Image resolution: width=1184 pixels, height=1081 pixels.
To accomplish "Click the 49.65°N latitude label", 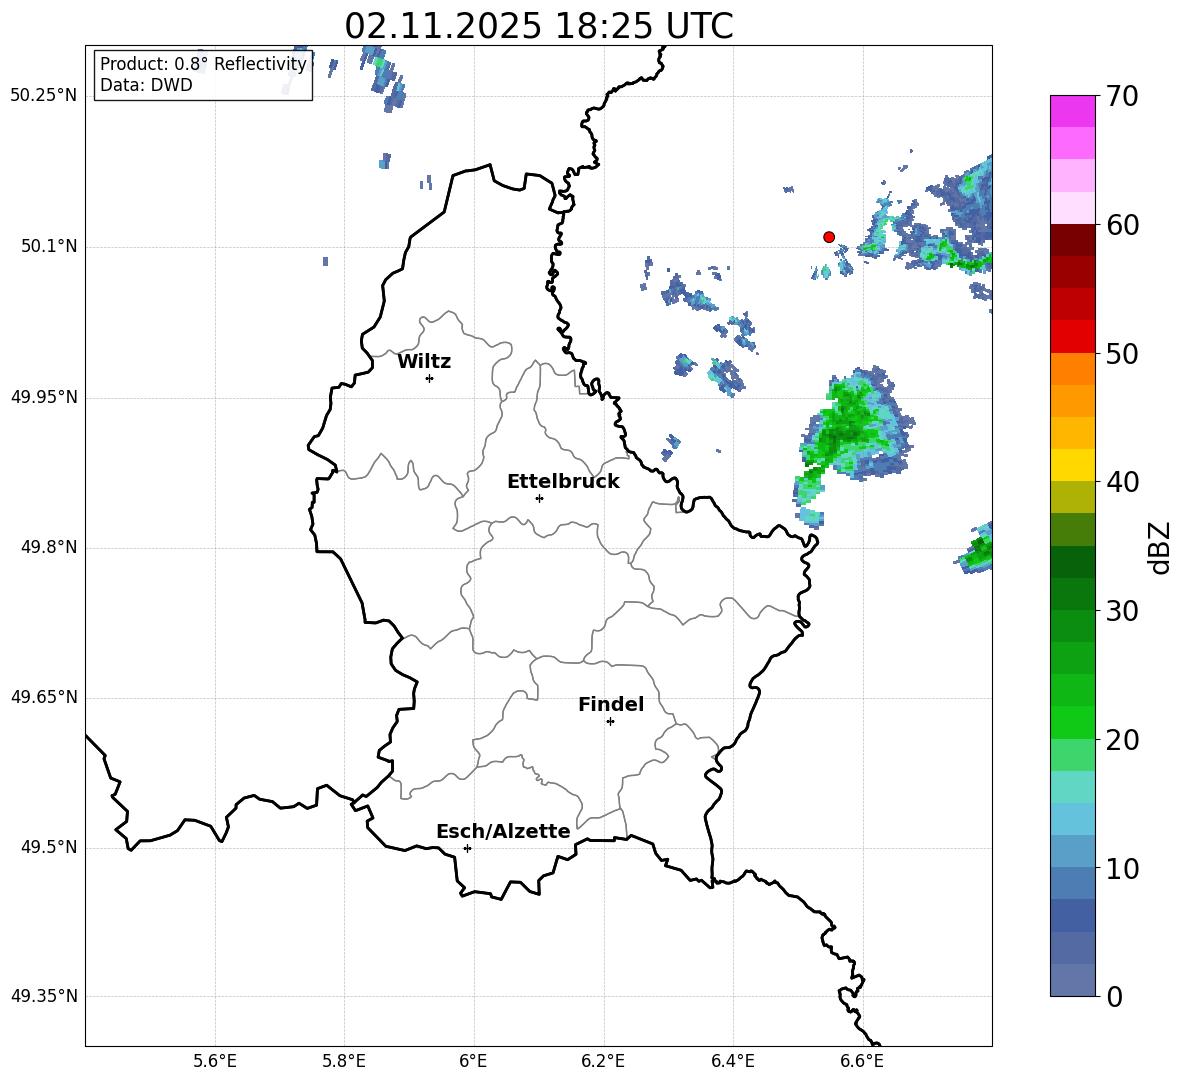I will click(x=43, y=696).
